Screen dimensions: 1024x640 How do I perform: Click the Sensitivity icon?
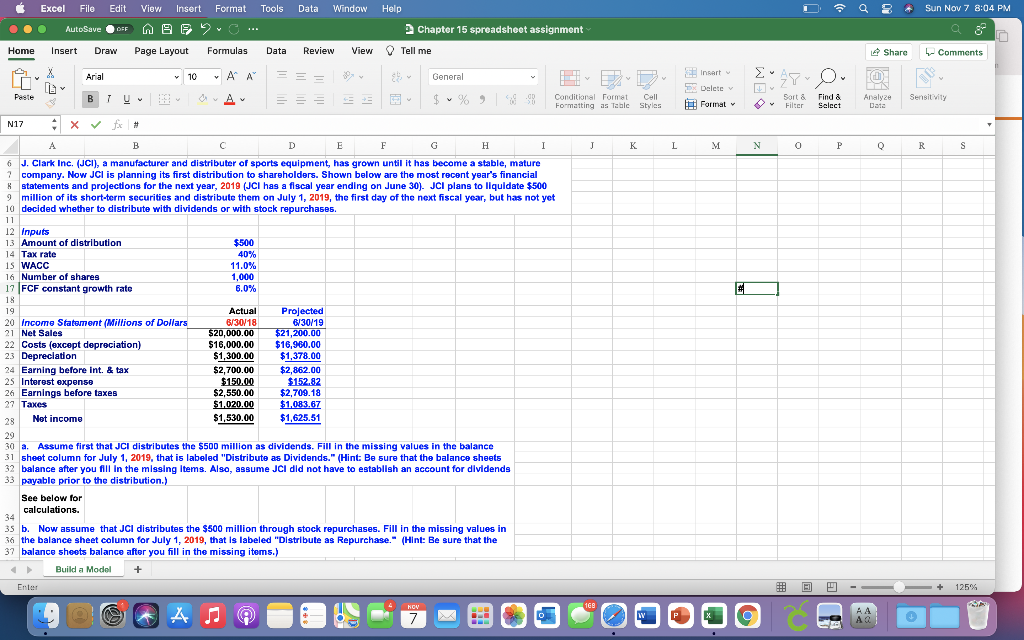click(924, 78)
